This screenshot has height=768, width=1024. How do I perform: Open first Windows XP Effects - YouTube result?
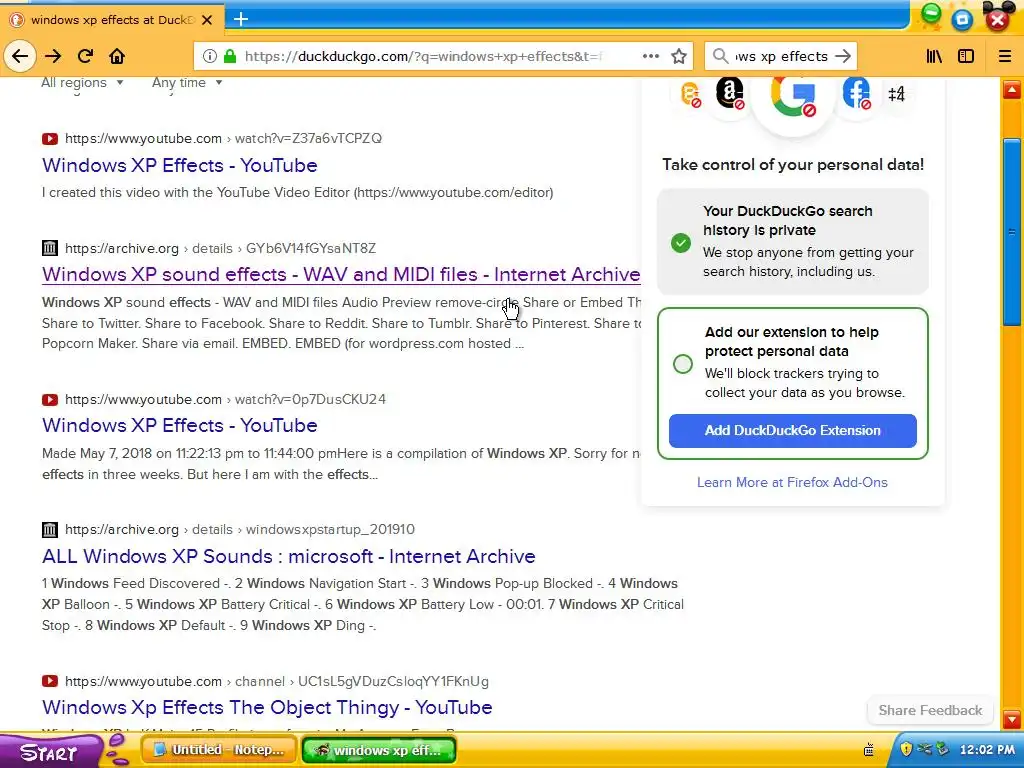(x=180, y=165)
